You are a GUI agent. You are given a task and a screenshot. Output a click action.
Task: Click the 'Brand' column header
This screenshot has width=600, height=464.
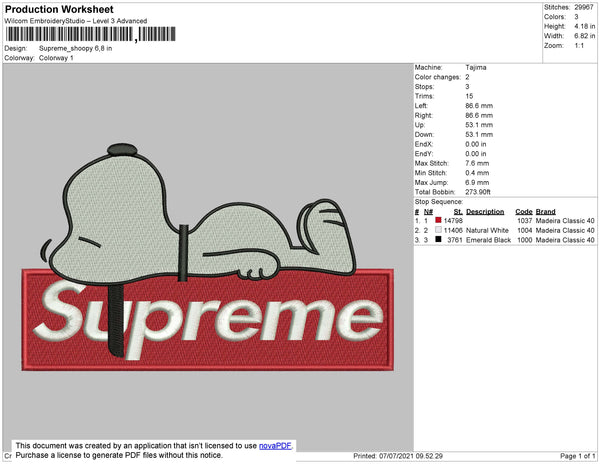545,212
